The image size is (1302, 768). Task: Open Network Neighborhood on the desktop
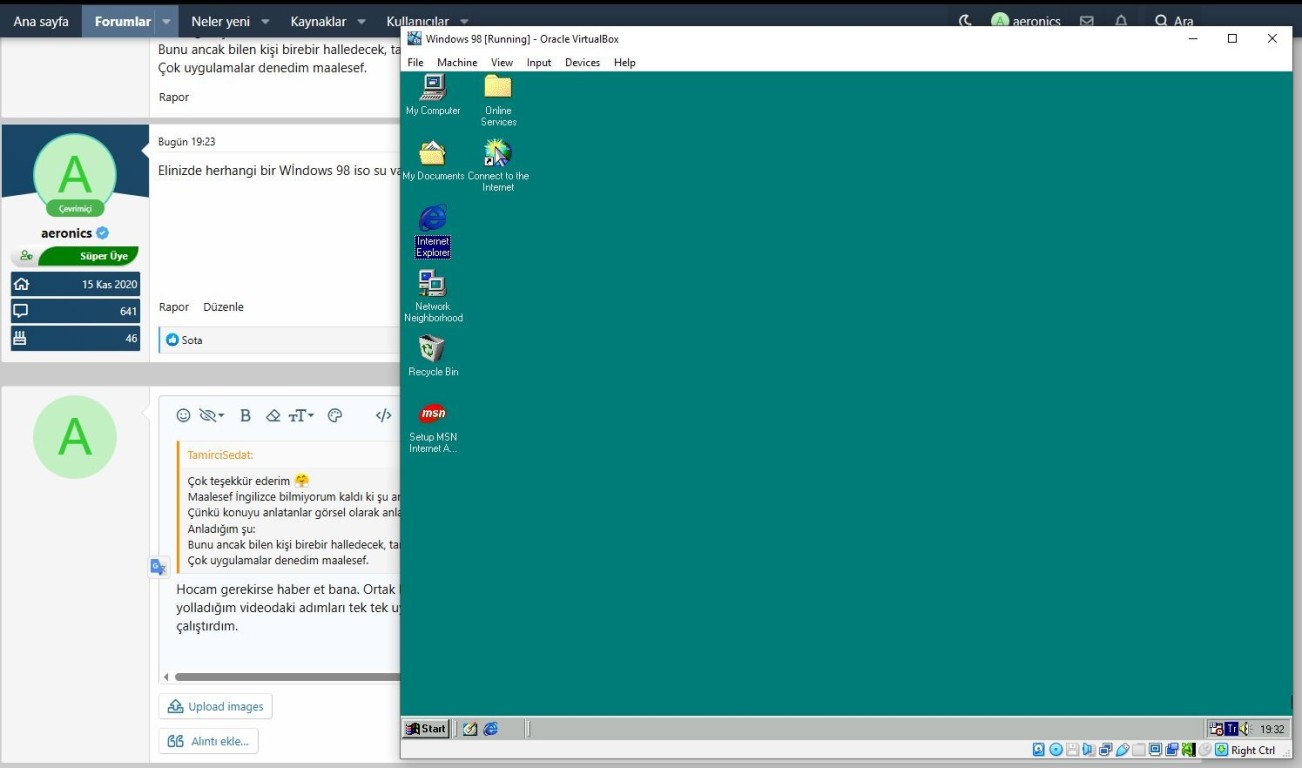432,289
